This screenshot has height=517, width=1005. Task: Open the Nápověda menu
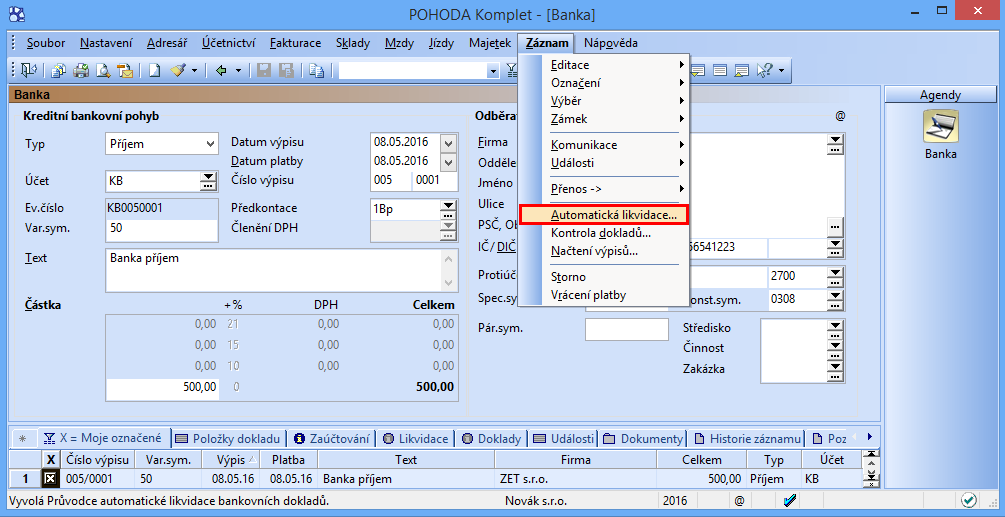coord(611,43)
